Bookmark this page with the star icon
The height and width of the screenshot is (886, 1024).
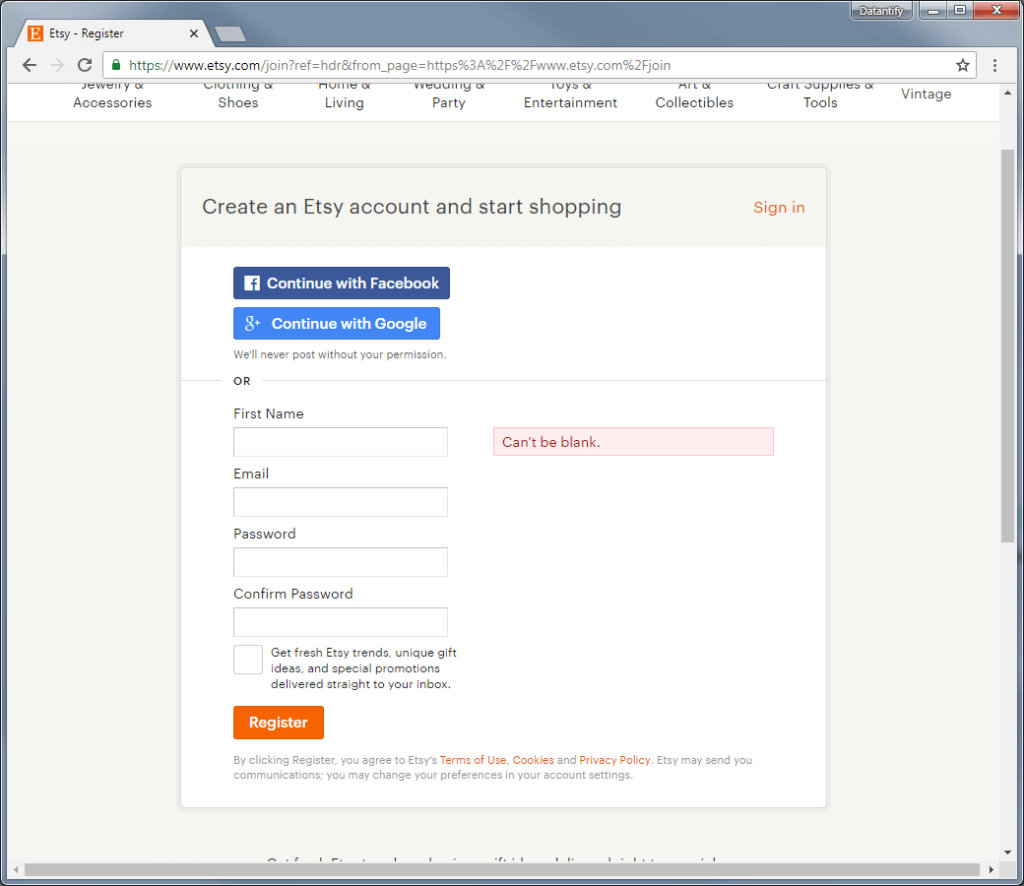click(x=963, y=65)
